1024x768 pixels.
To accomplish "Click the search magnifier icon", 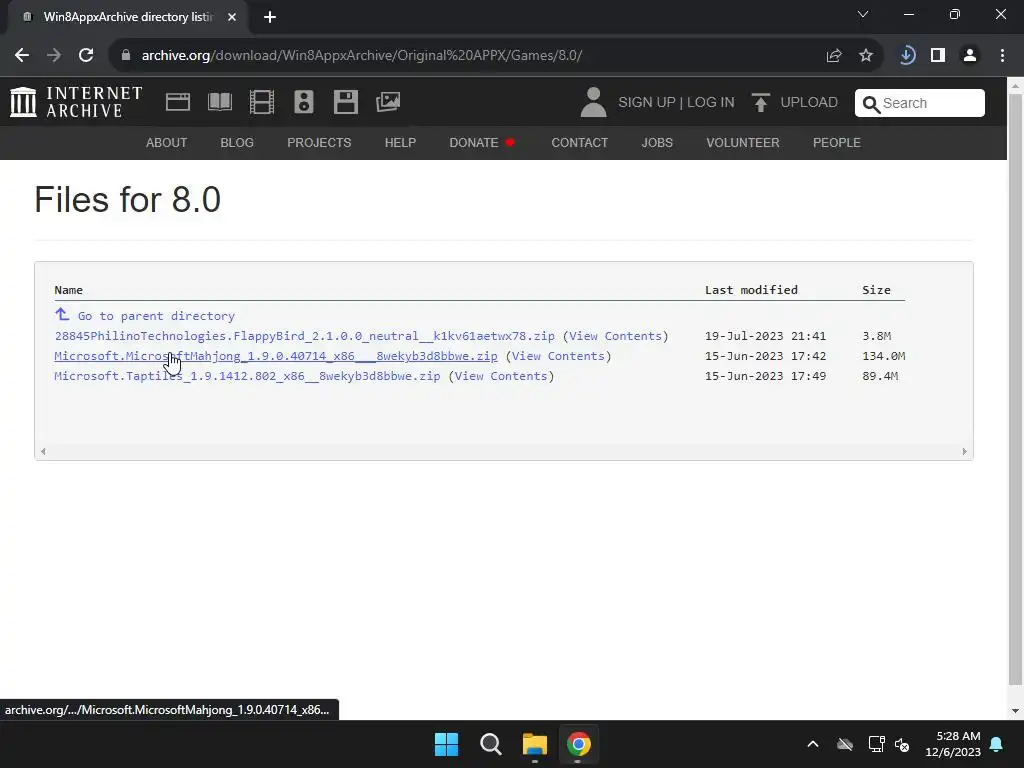I will 871,104.
